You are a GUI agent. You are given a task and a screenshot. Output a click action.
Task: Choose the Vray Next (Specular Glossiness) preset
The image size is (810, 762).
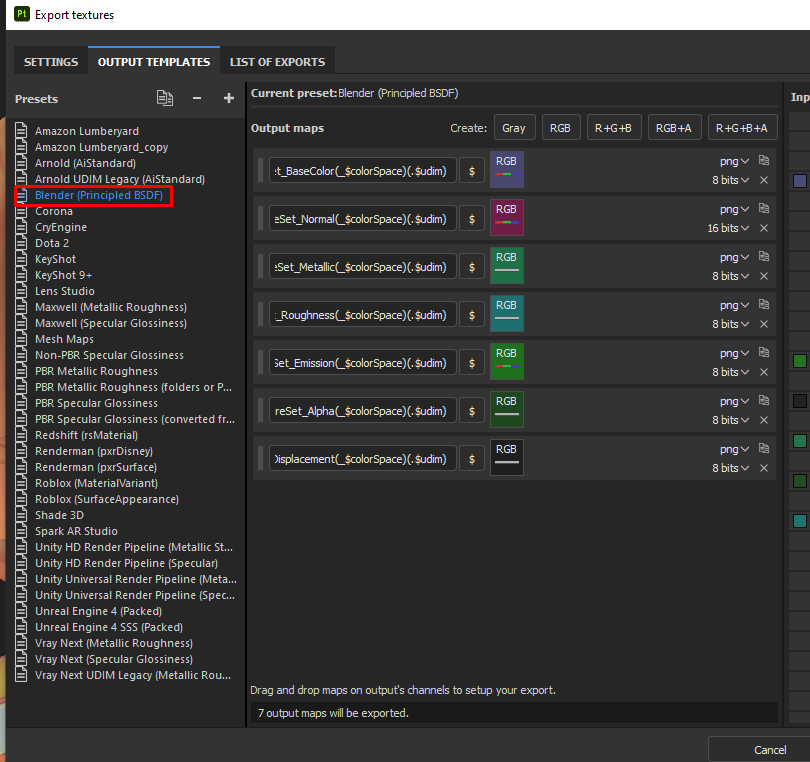pos(114,660)
